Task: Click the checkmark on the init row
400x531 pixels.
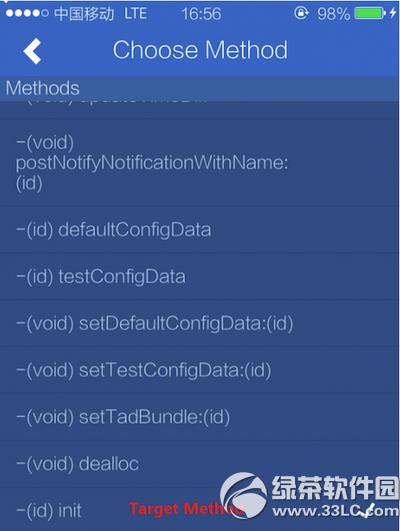Action: (x=367, y=510)
